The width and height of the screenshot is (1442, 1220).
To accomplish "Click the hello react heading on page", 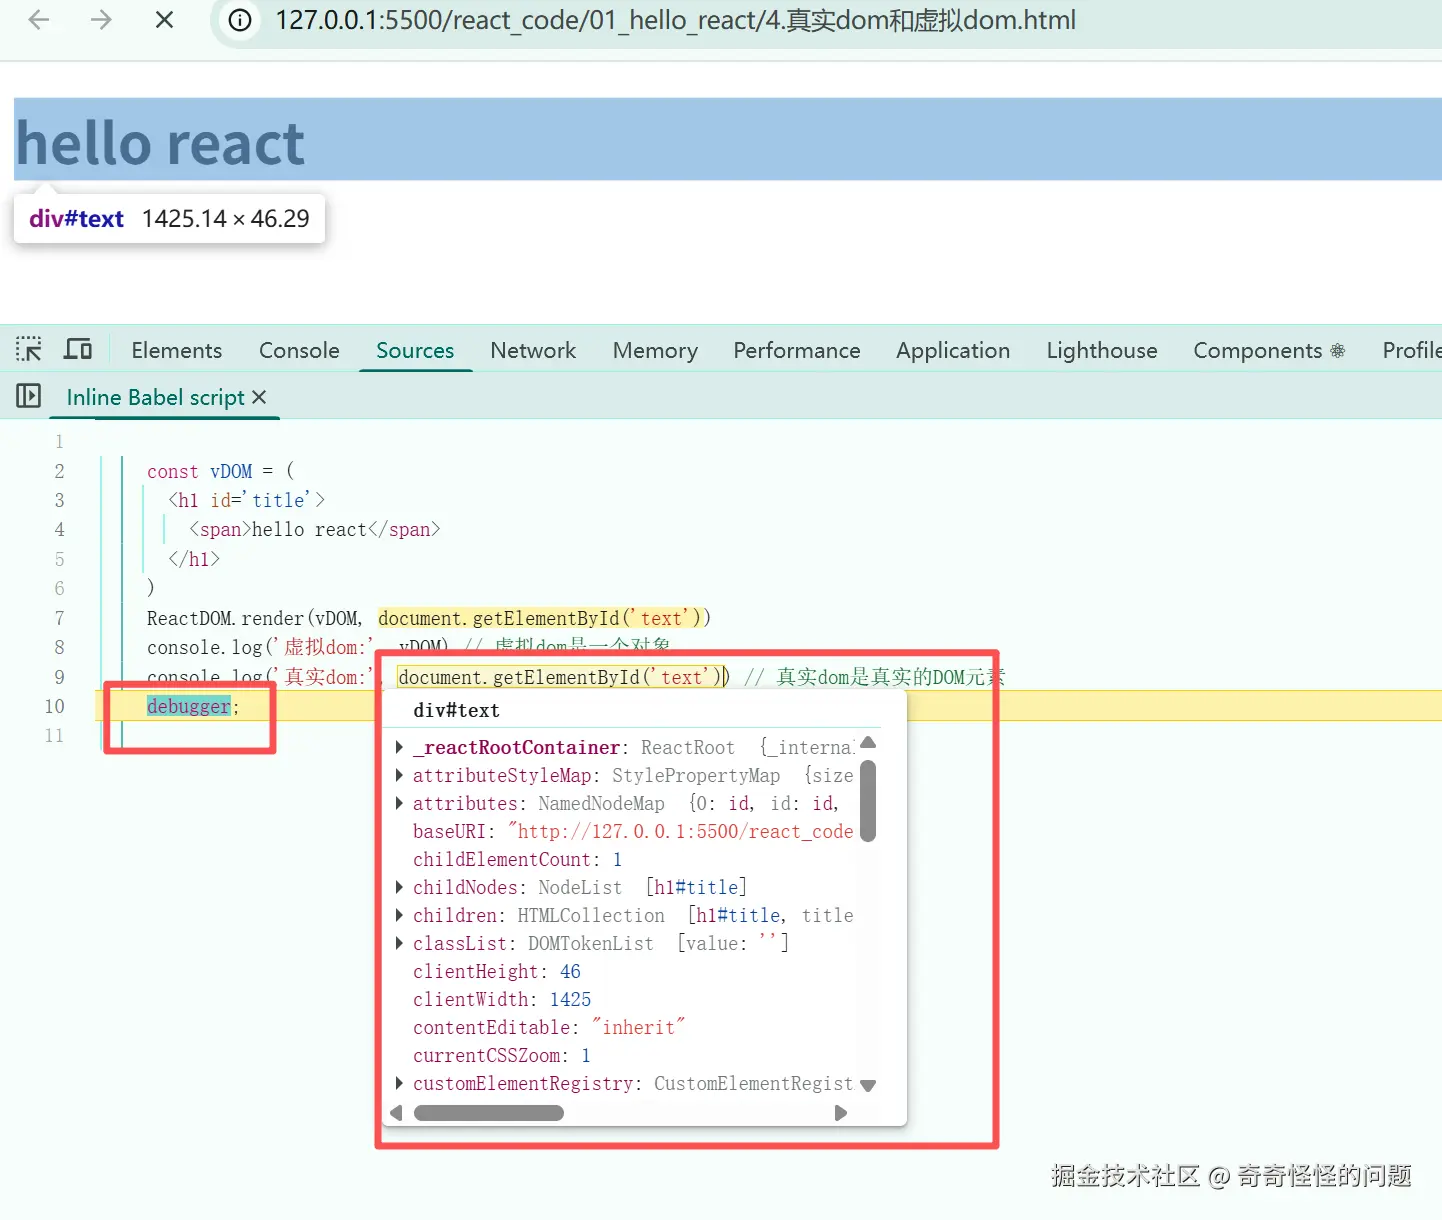I will coord(160,143).
